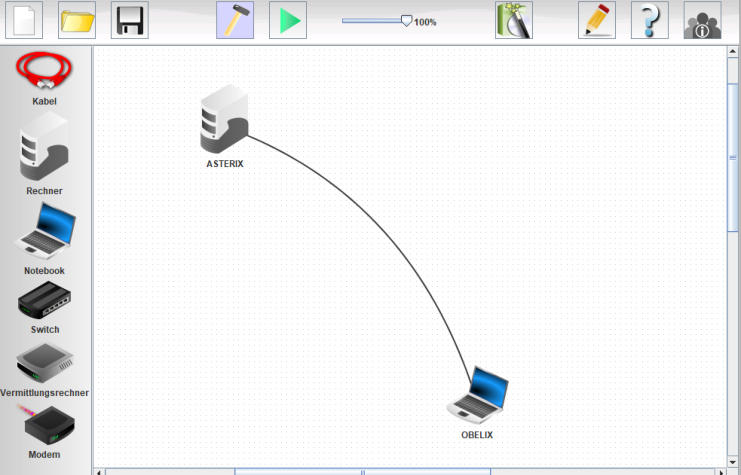The image size is (741, 475).
Task: Pick the Switch component
Action: click(44, 300)
